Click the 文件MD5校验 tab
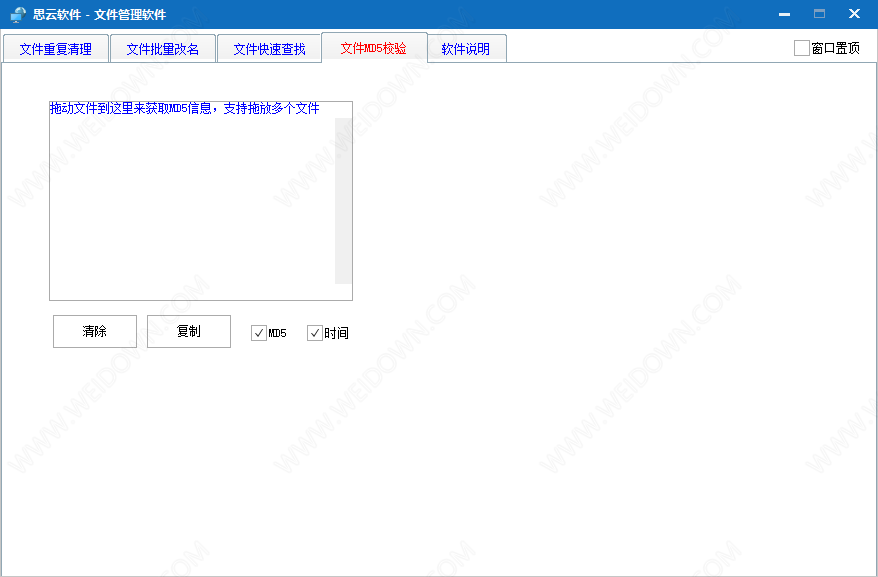 pyautogui.click(x=374, y=48)
